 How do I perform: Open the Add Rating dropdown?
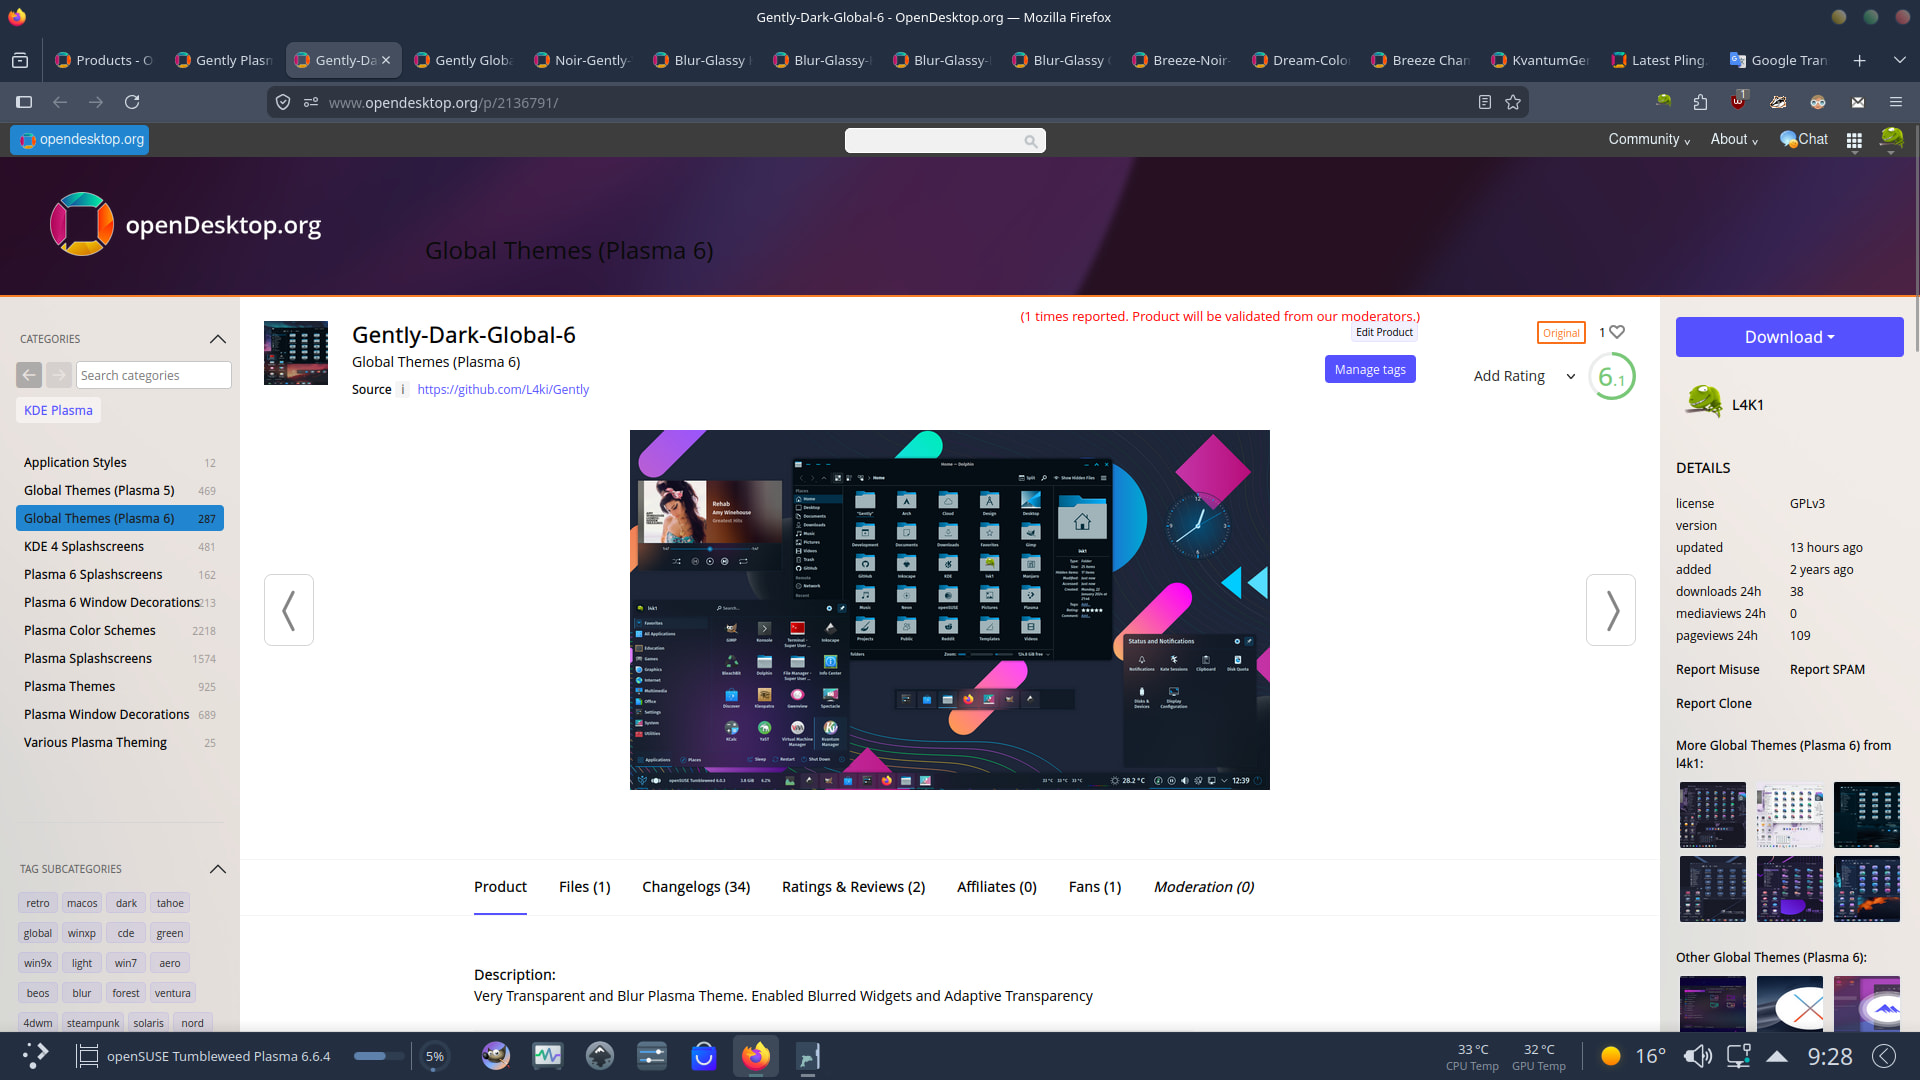point(1524,376)
